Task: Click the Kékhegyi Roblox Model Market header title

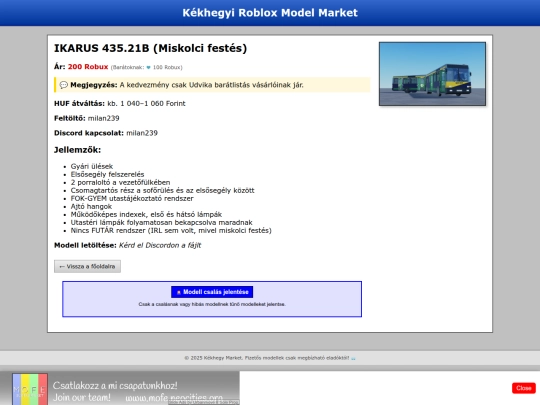Action: click(270, 13)
